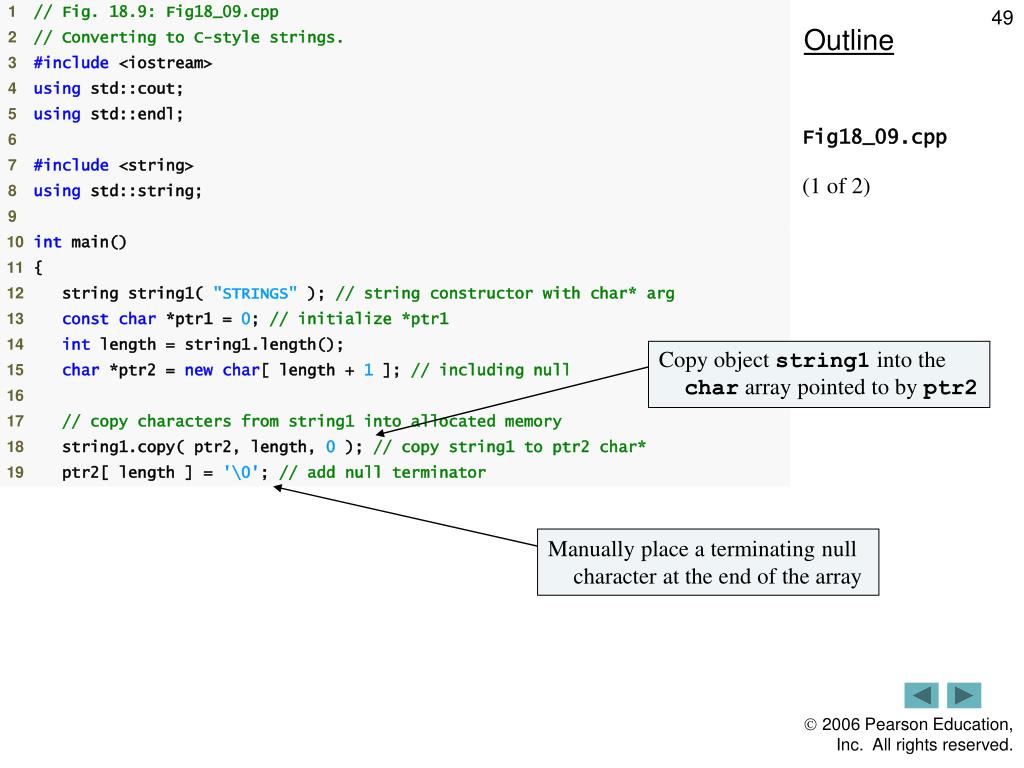Select the using std::string statement
The image size is (1024, 768).
(118, 191)
